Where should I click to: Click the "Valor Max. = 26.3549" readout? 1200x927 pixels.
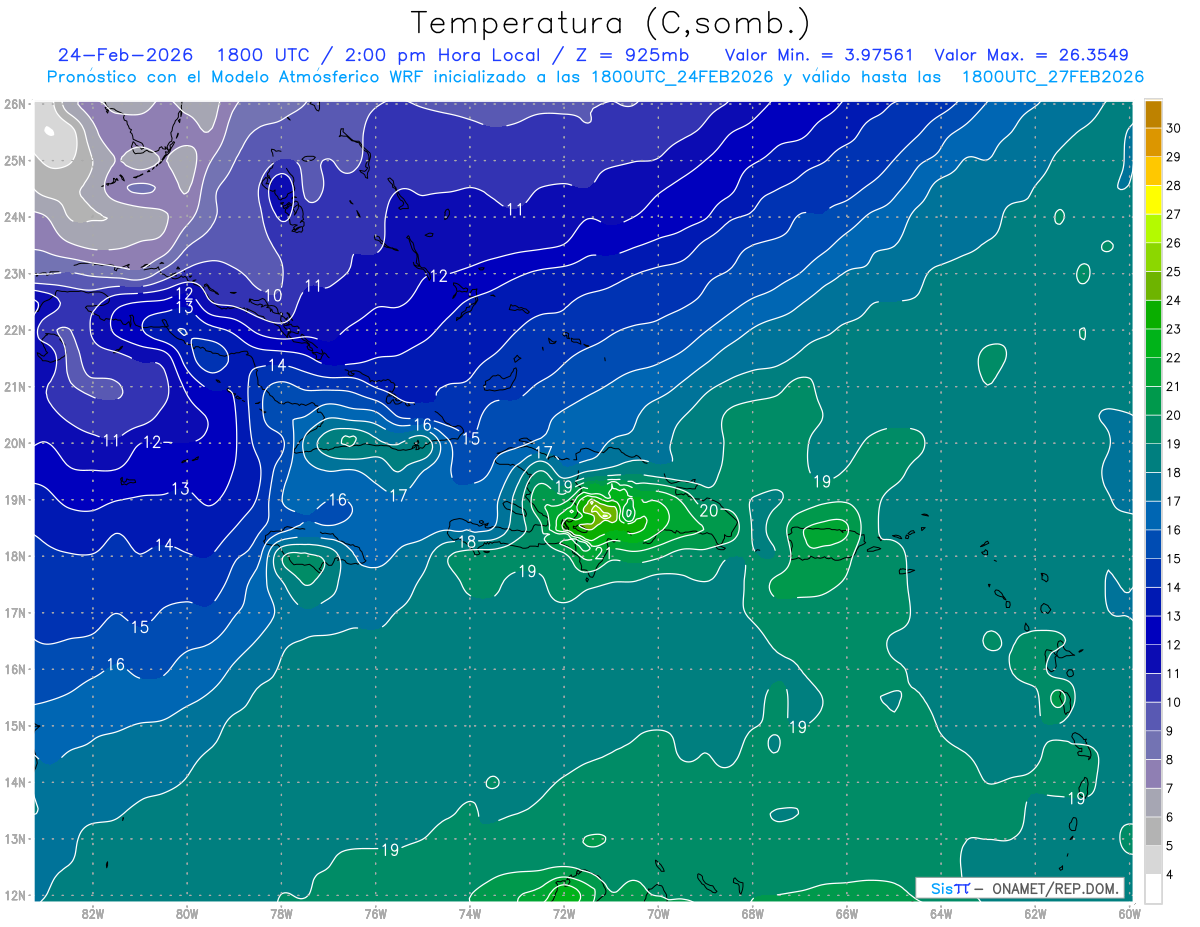coord(1034,55)
